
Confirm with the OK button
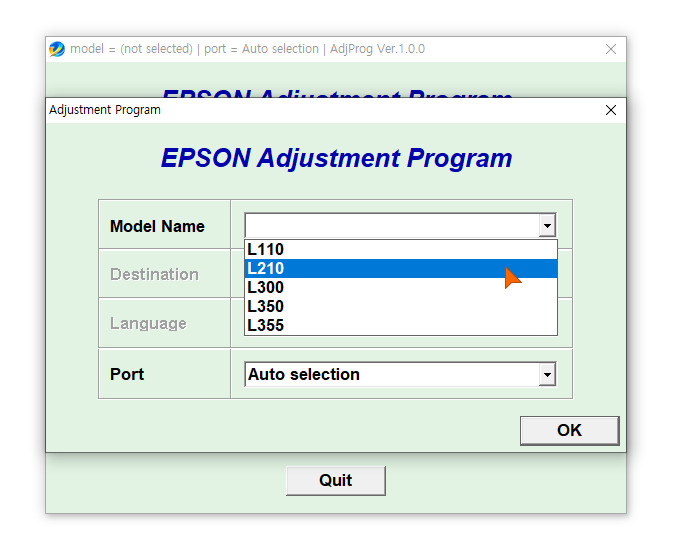click(x=570, y=430)
